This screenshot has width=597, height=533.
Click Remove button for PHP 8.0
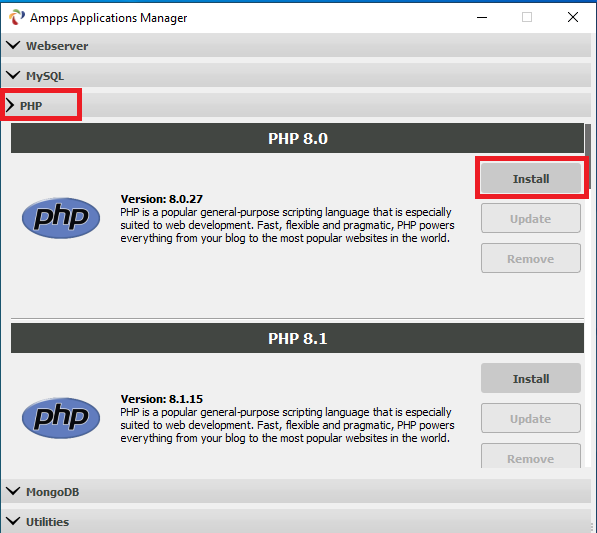click(531, 258)
